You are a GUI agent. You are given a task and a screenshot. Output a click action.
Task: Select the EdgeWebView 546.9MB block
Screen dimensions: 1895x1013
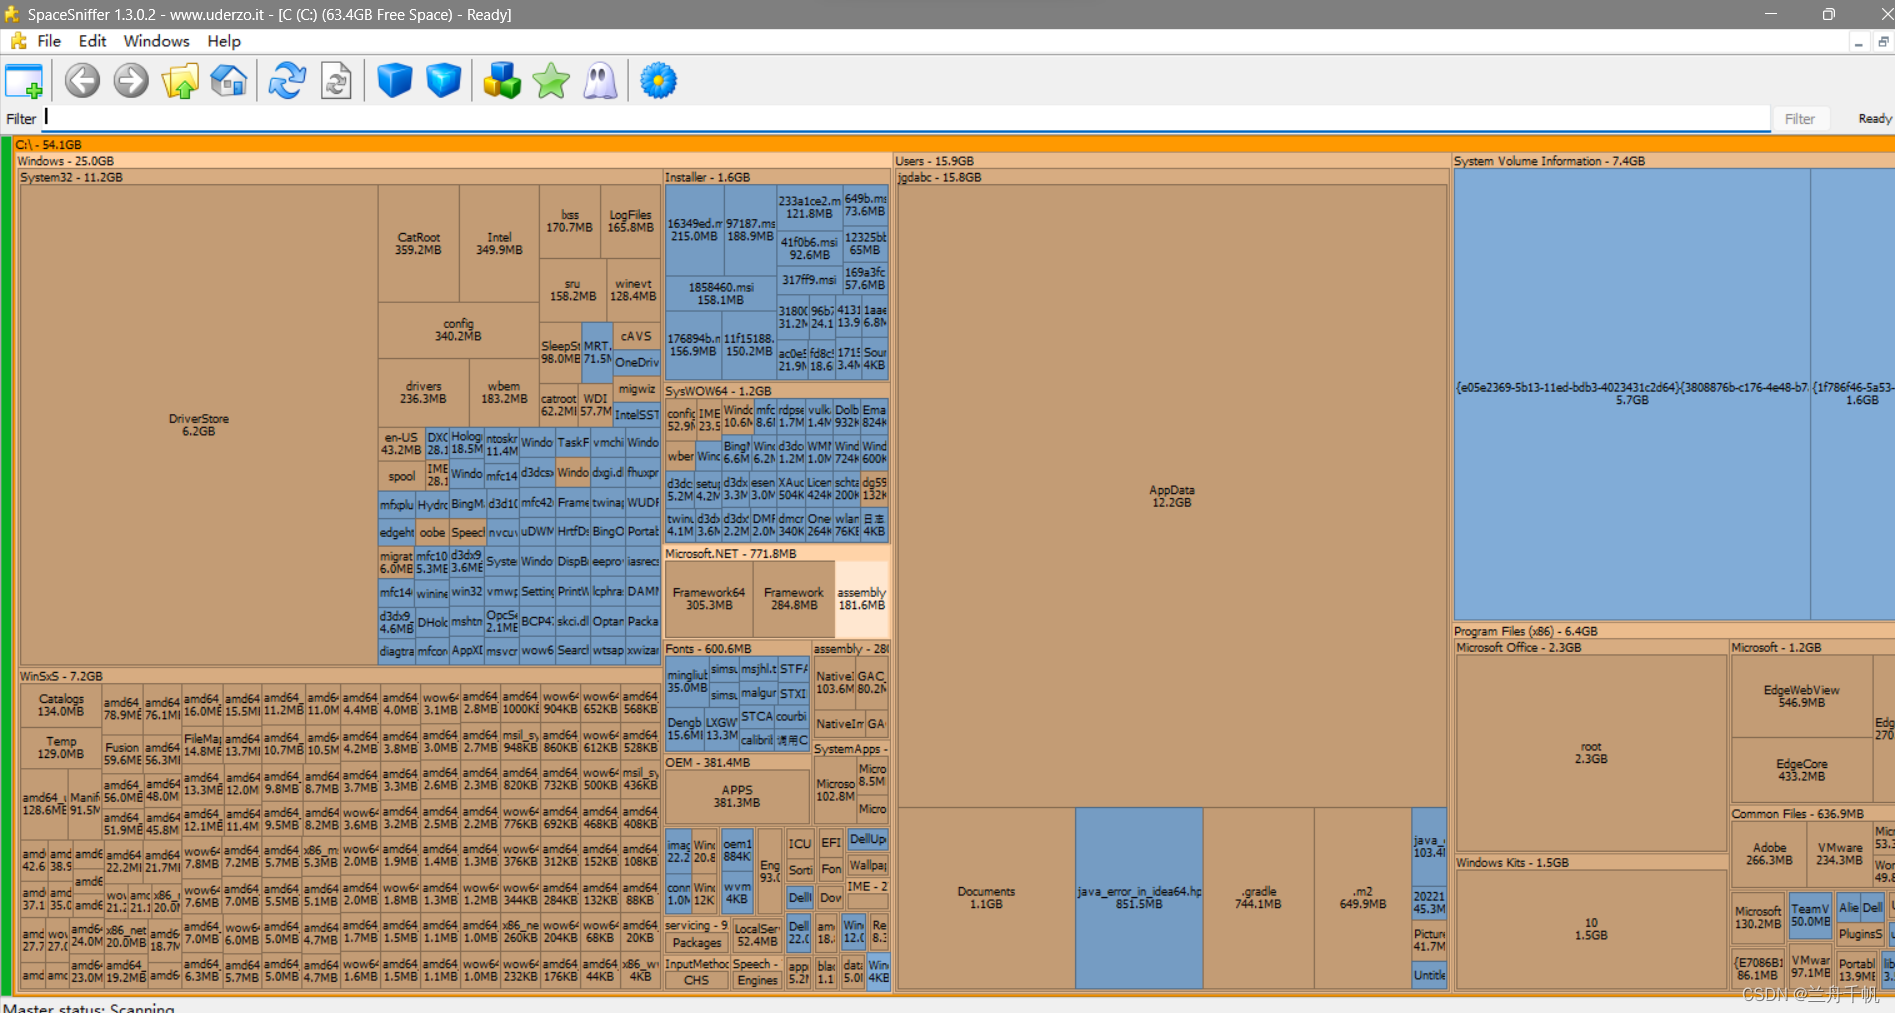coord(1801,696)
